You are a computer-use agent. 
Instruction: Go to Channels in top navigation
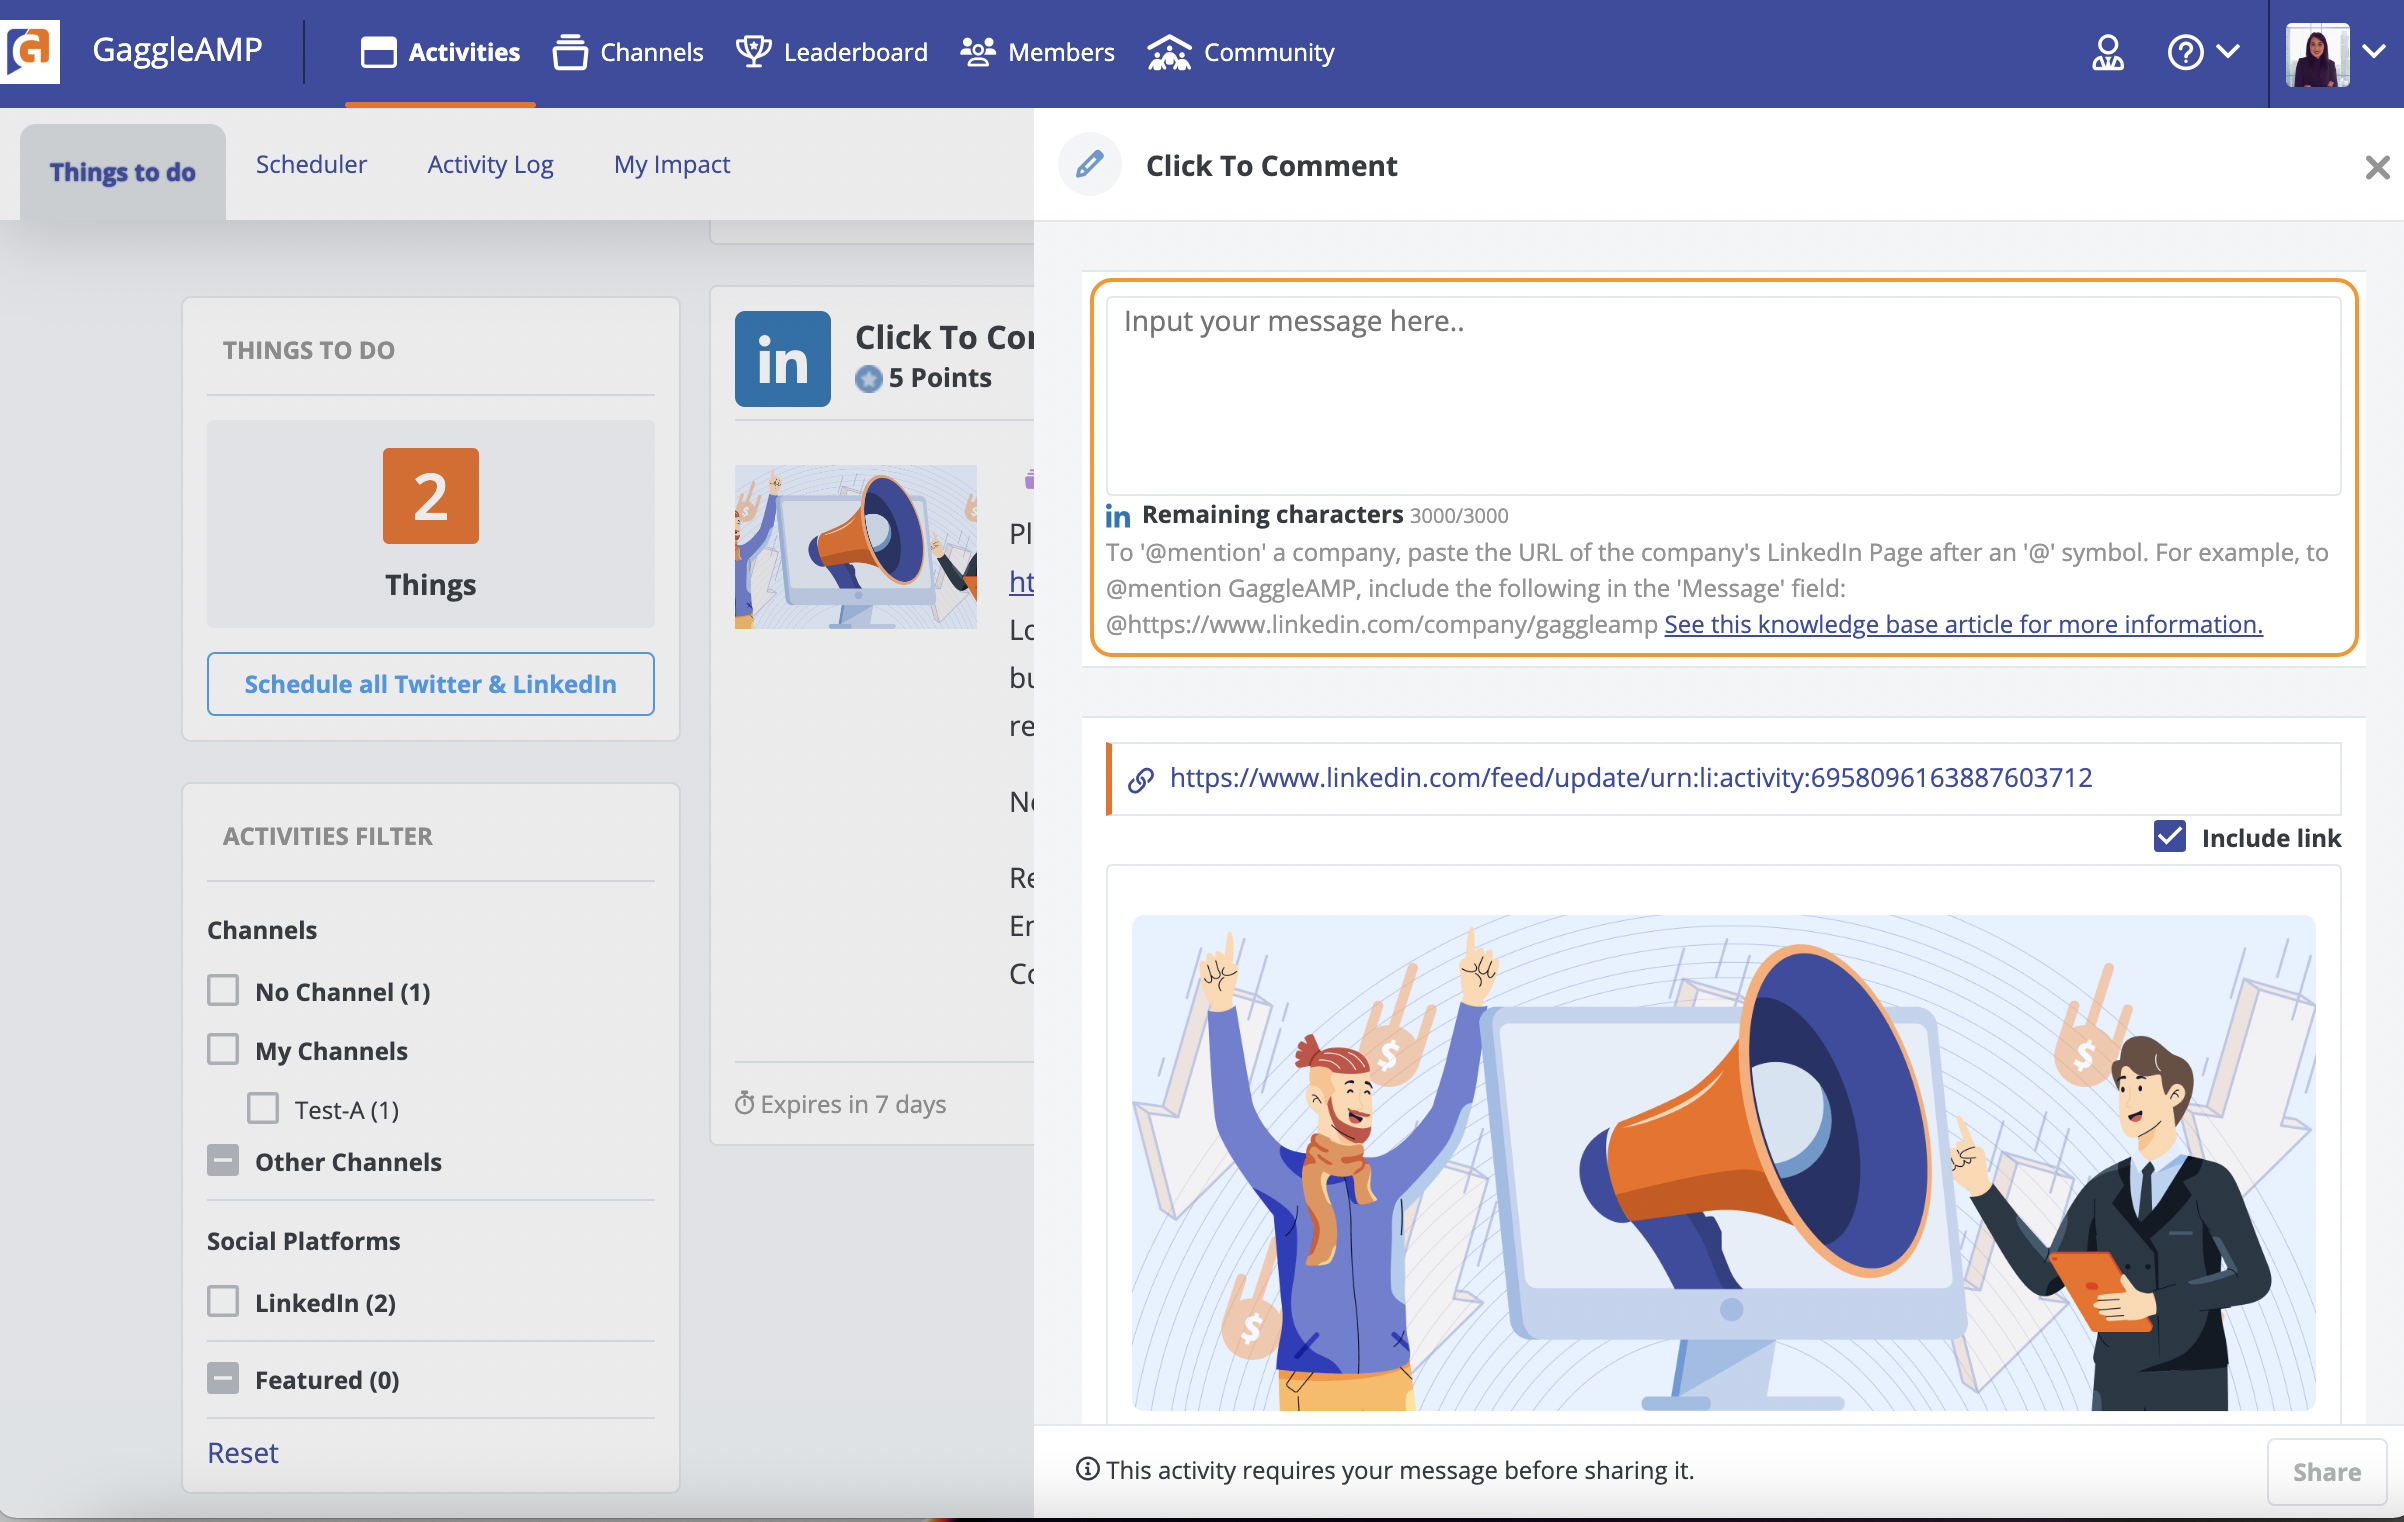pos(627,52)
